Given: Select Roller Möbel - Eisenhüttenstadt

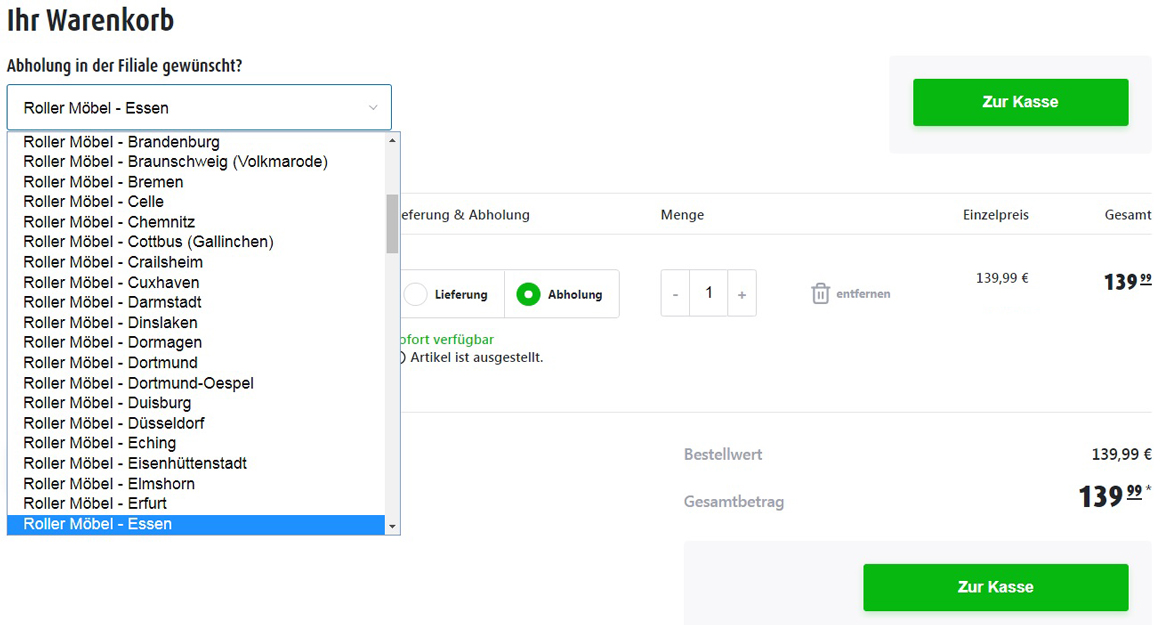Looking at the screenshot, I should point(196,464).
